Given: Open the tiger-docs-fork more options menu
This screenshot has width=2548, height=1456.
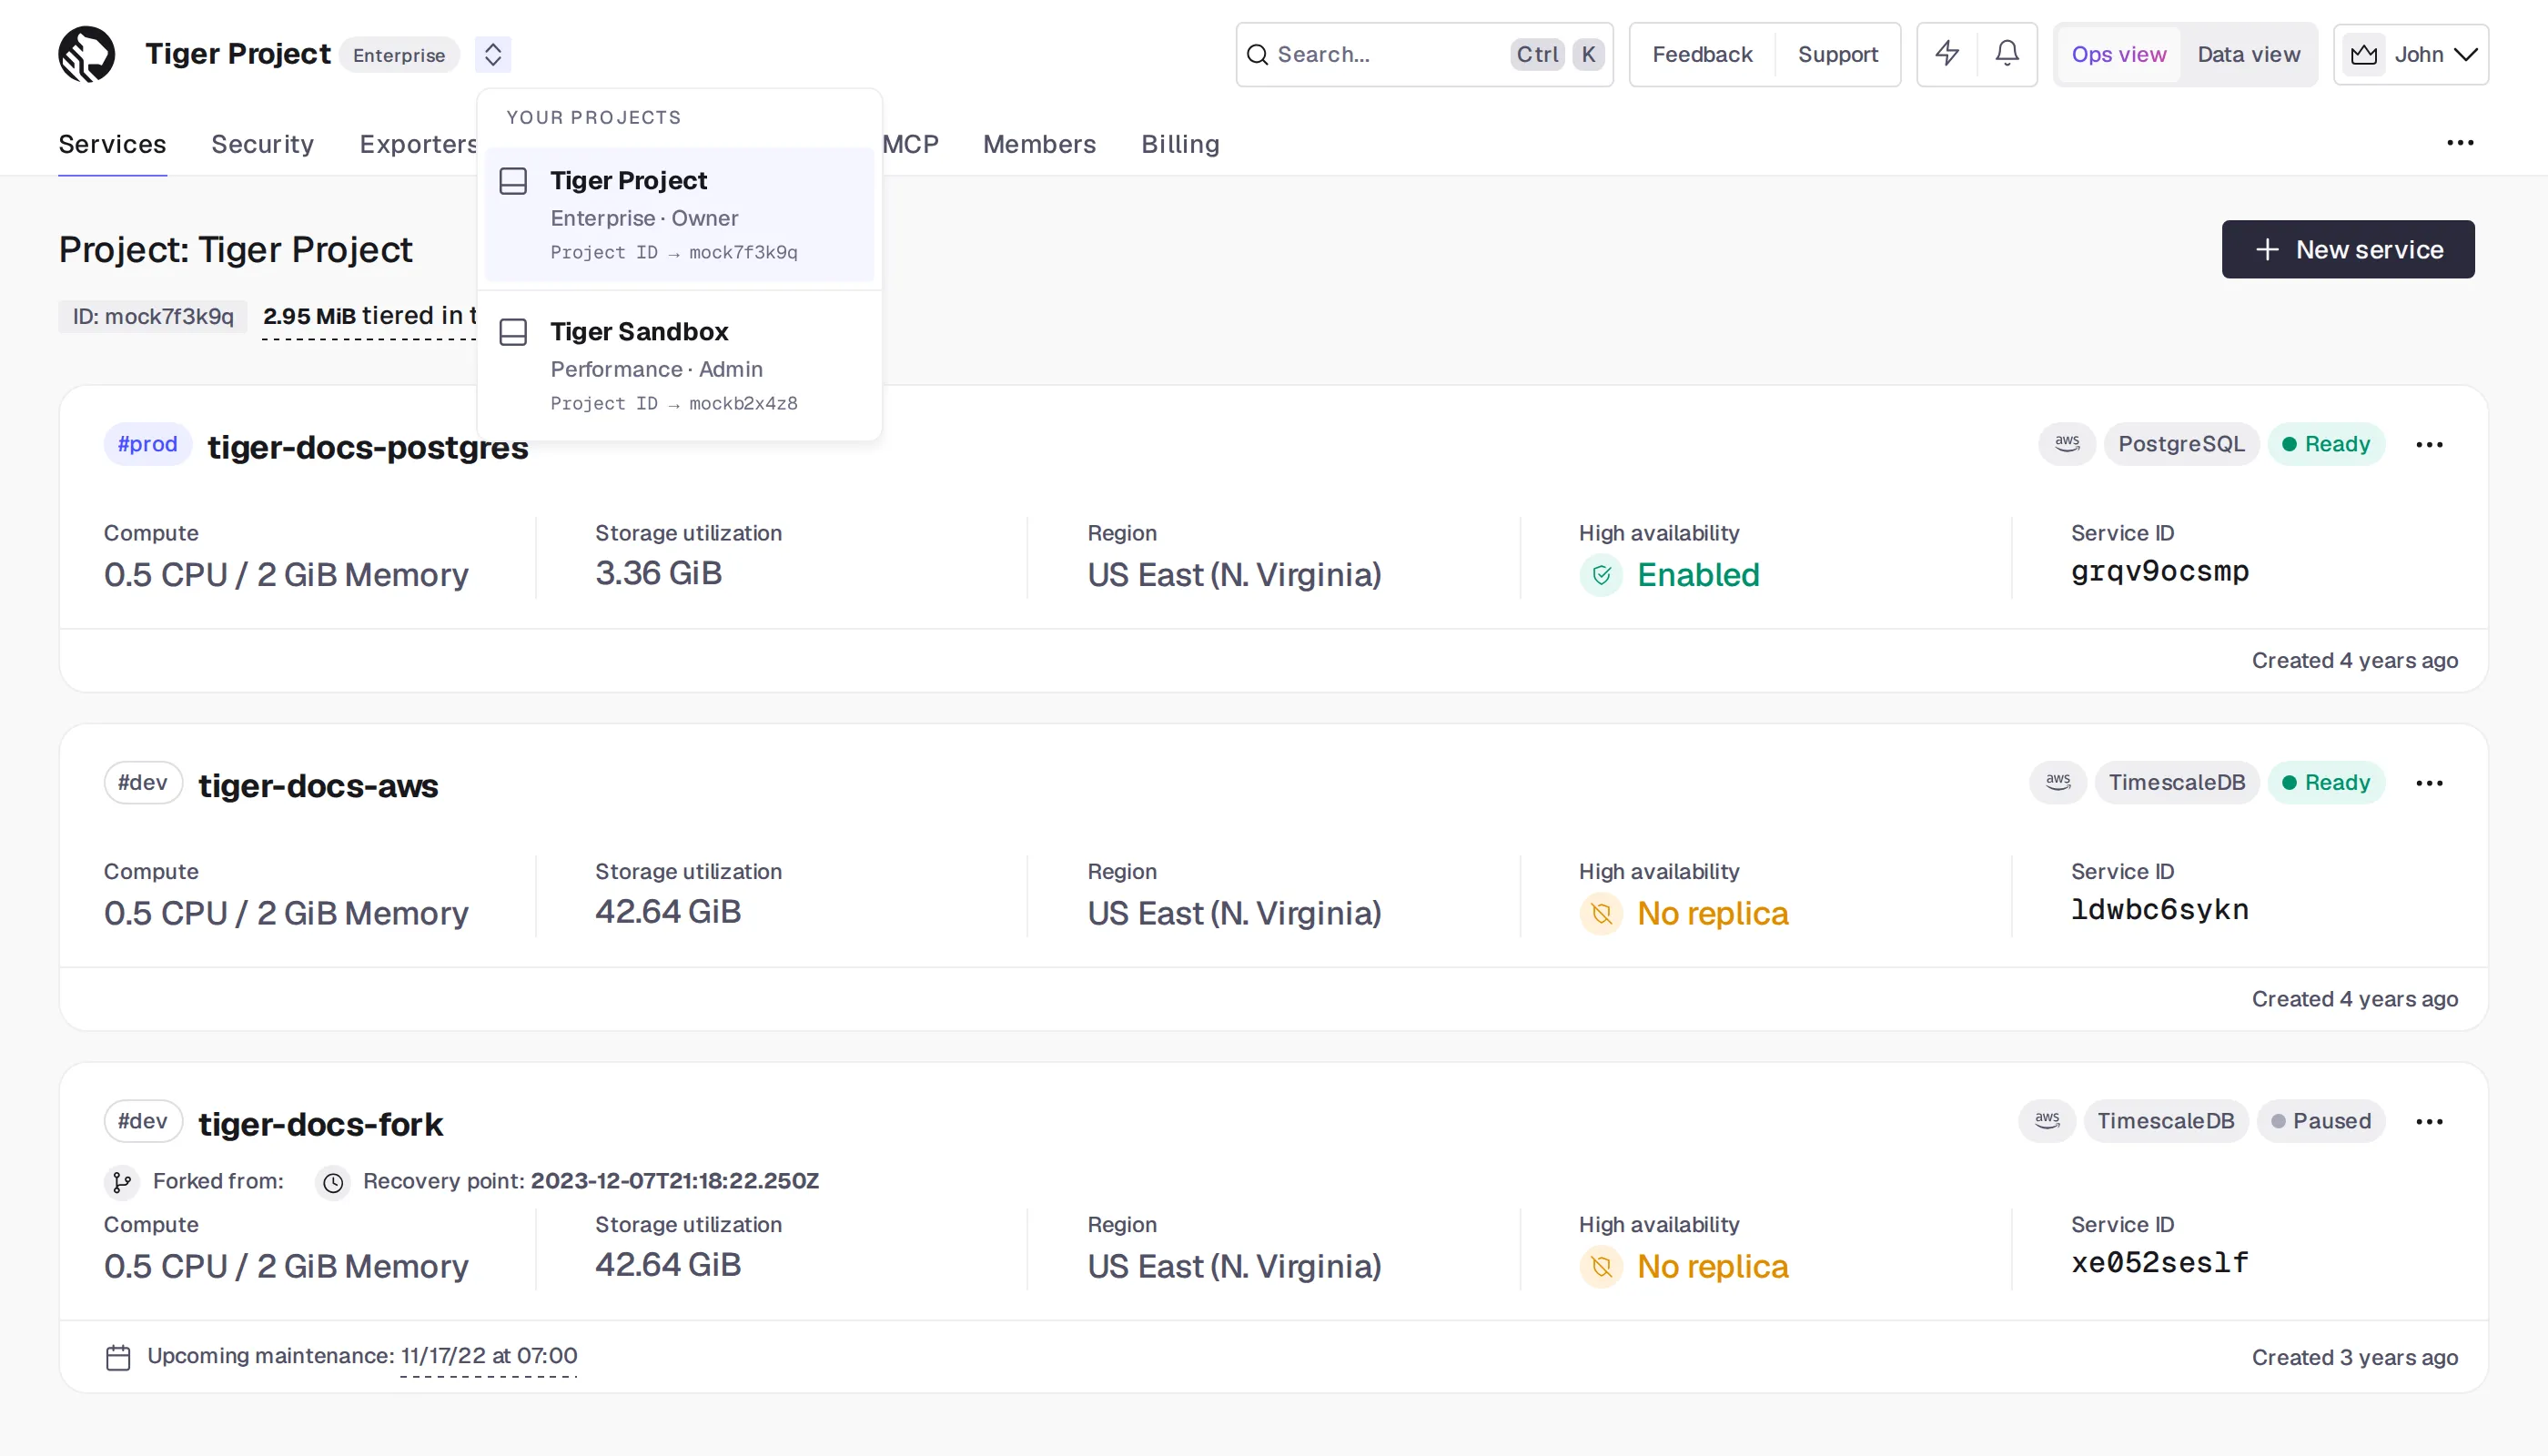Looking at the screenshot, I should (2428, 1121).
